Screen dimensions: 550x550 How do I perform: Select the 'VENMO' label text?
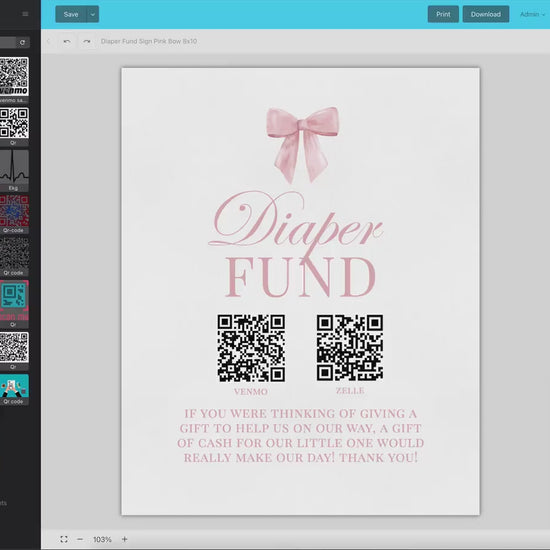[x=251, y=392]
